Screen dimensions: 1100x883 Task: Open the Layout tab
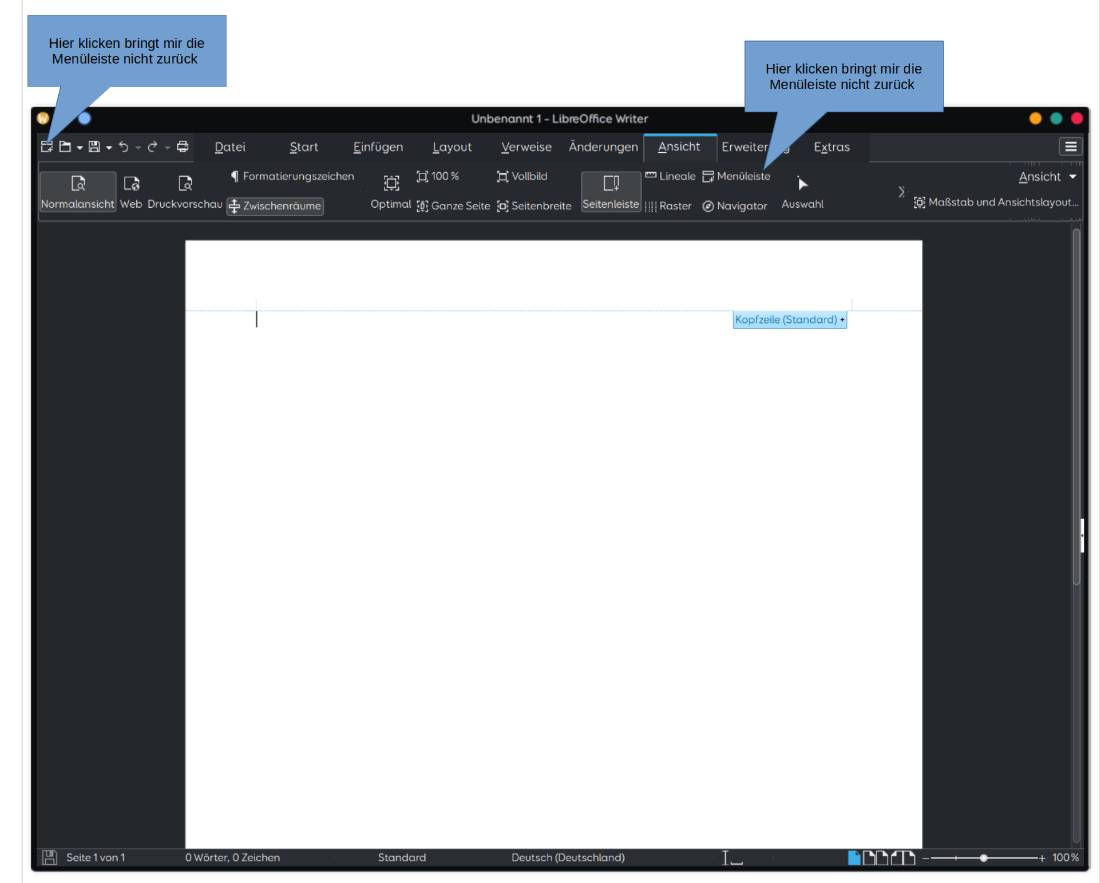point(452,147)
